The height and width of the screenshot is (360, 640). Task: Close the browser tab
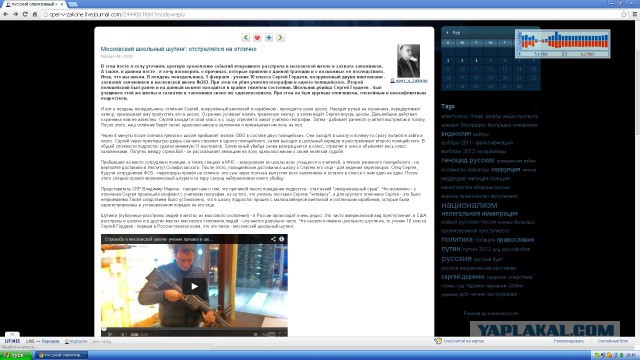click(62, 4)
